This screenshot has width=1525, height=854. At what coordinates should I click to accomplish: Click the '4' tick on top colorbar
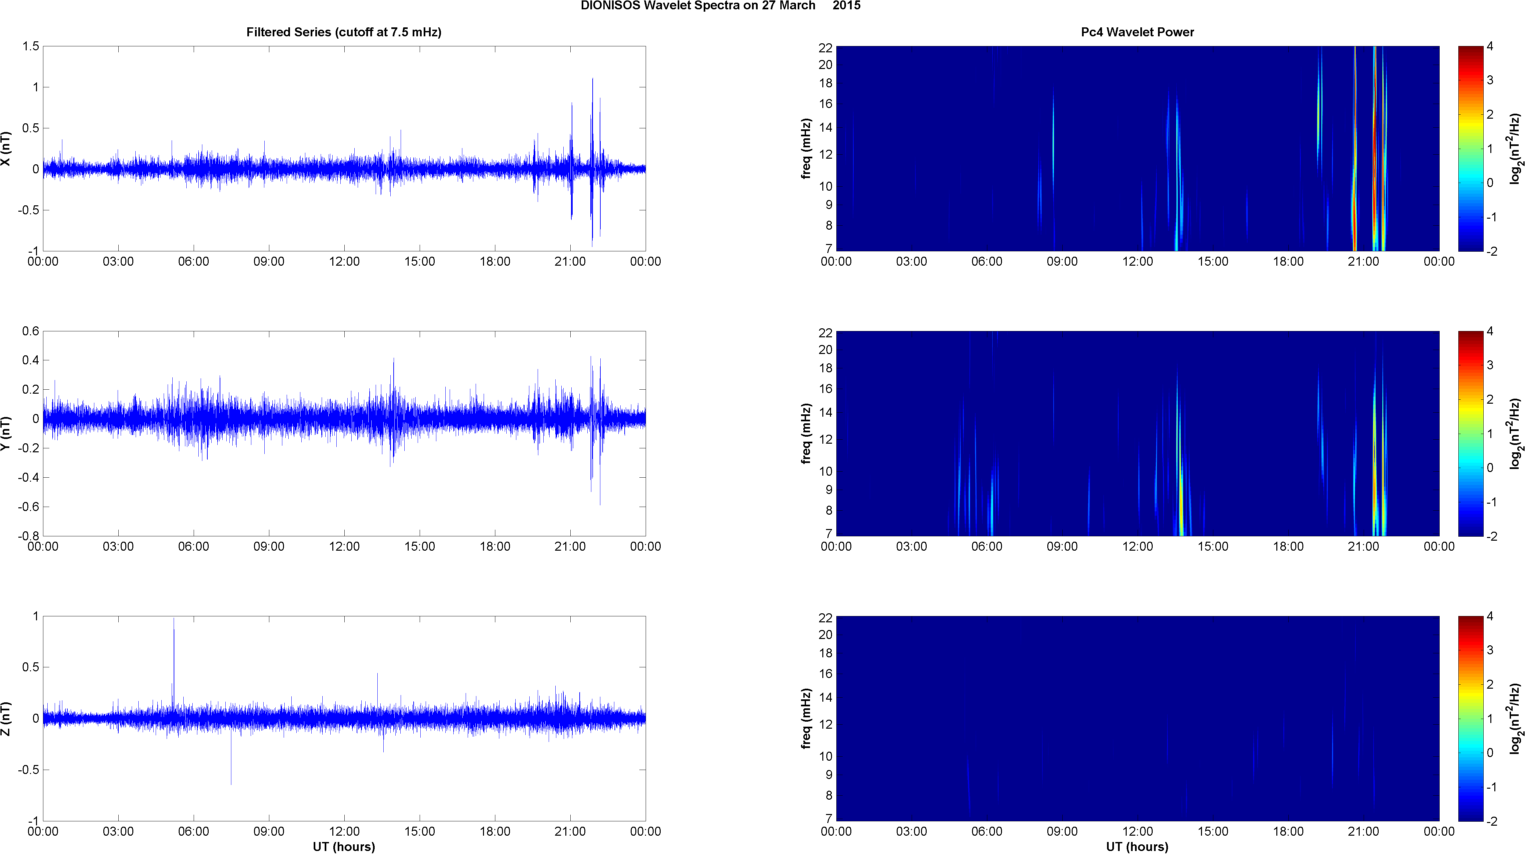point(1490,47)
